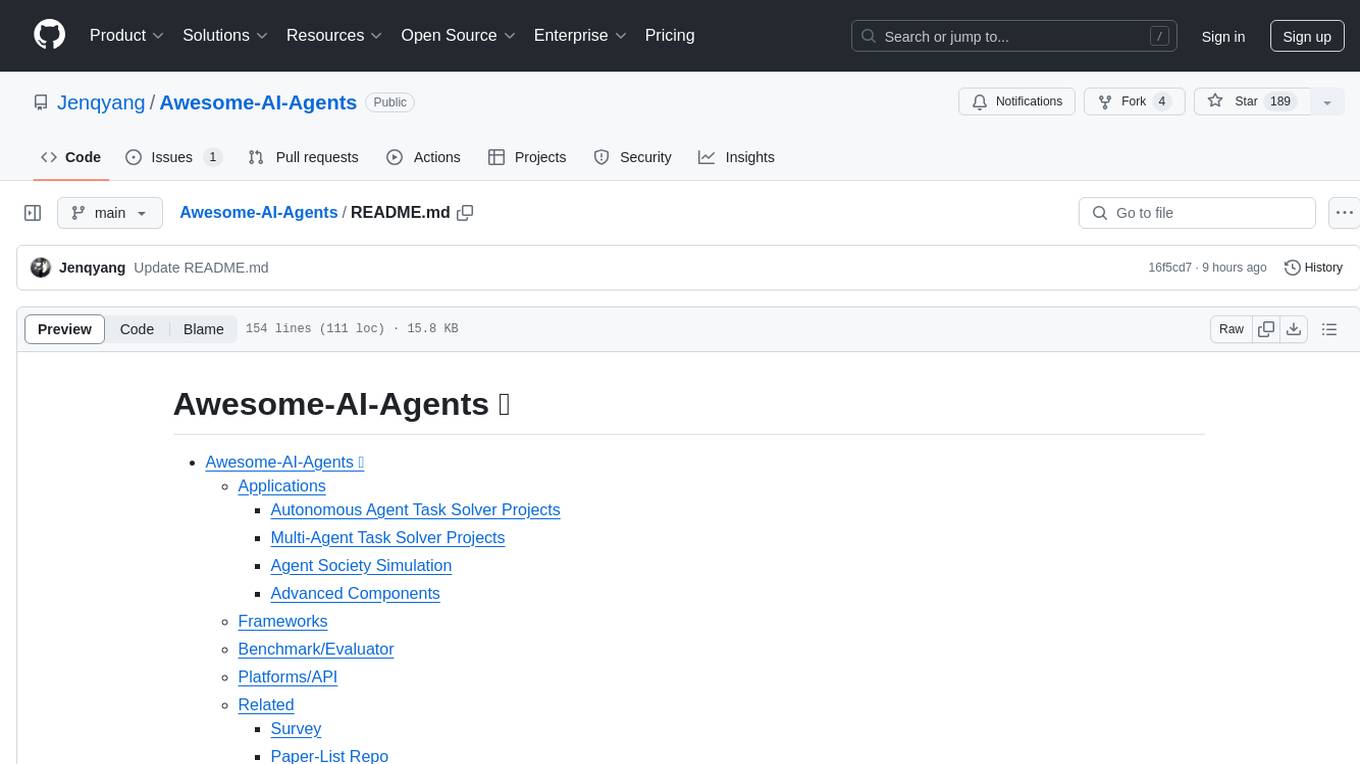Image resolution: width=1360 pixels, height=764 pixels.
Task: Open the Update README.md commit message
Action: 201,268
